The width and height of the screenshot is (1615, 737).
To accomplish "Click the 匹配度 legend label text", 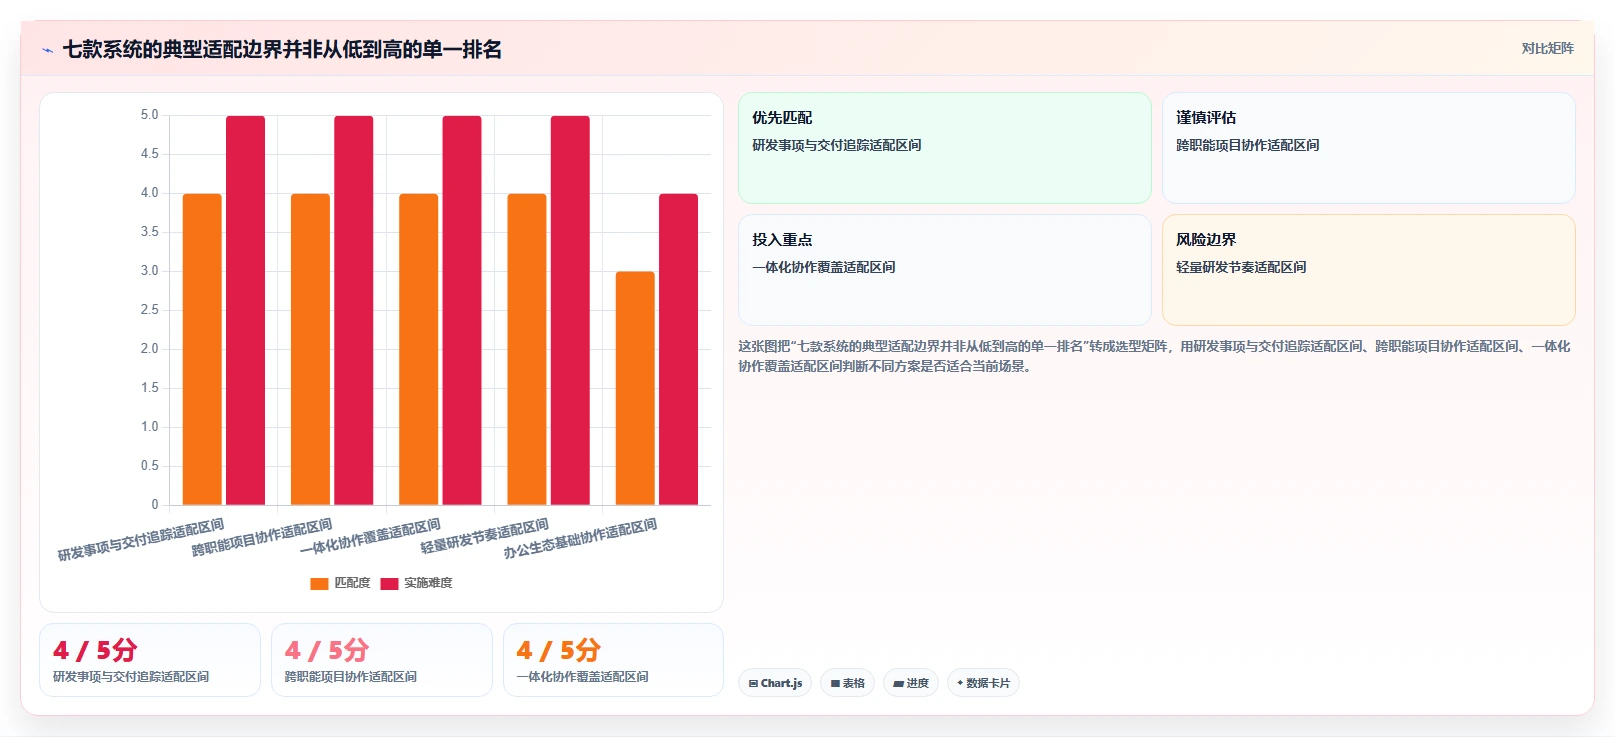I will [x=352, y=583].
